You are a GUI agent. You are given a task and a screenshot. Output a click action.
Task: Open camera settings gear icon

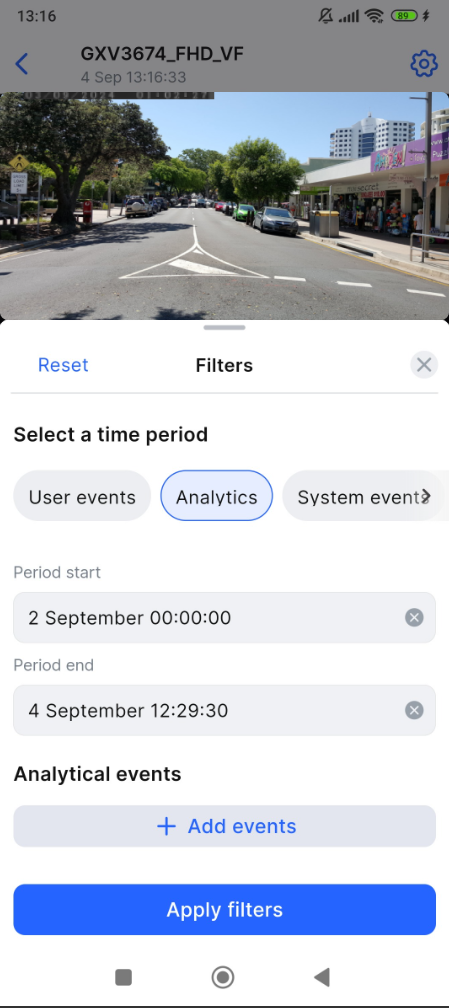424,64
